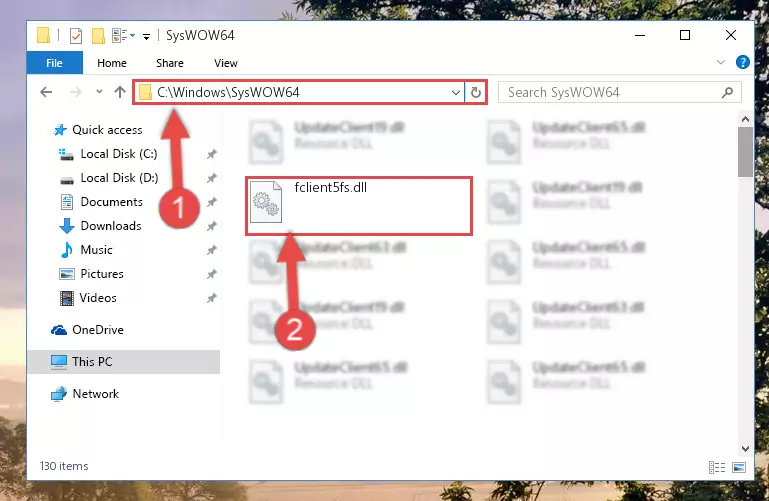This screenshot has height=501, width=769.
Task: Go back with the left arrow
Action: pyautogui.click(x=46, y=92)
